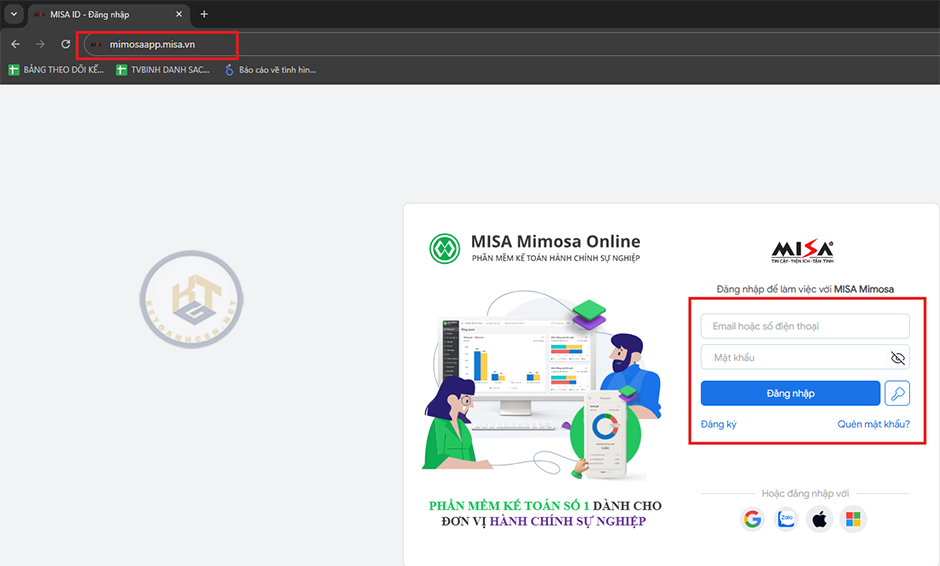This screenshot has height=566, width=940.
Task: Click the green MISA Mimosa Online logo
Action: click(x=444, y=248)
